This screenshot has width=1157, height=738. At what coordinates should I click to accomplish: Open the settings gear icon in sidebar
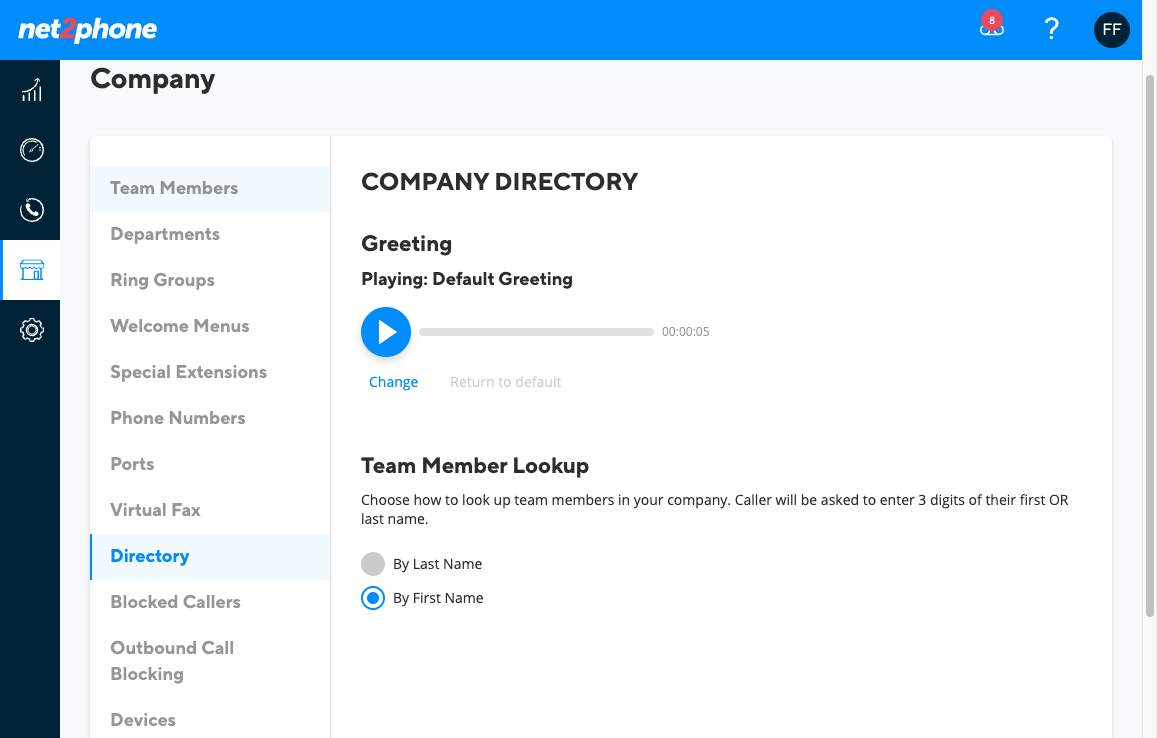(31, 330)
